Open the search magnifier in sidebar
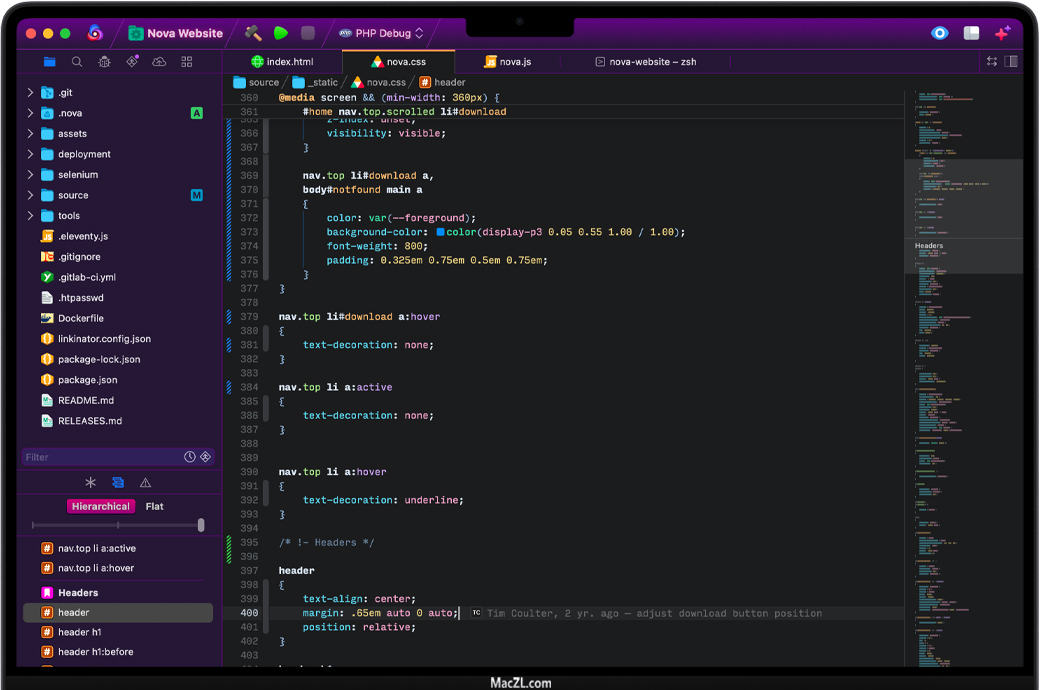This screenshot has height=690, width=1040. [x=77, y=62]
